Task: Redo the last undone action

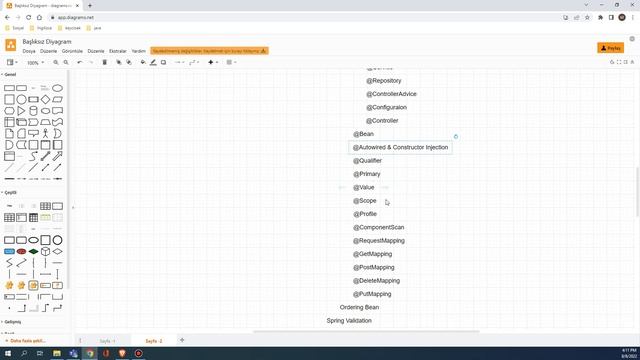Action: click(x=91, y=62)
